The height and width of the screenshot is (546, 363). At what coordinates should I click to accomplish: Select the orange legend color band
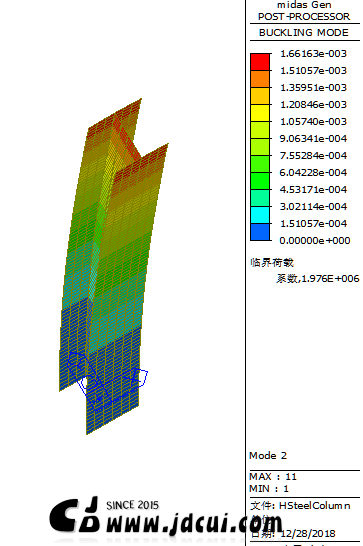click(x=260, y=79)
